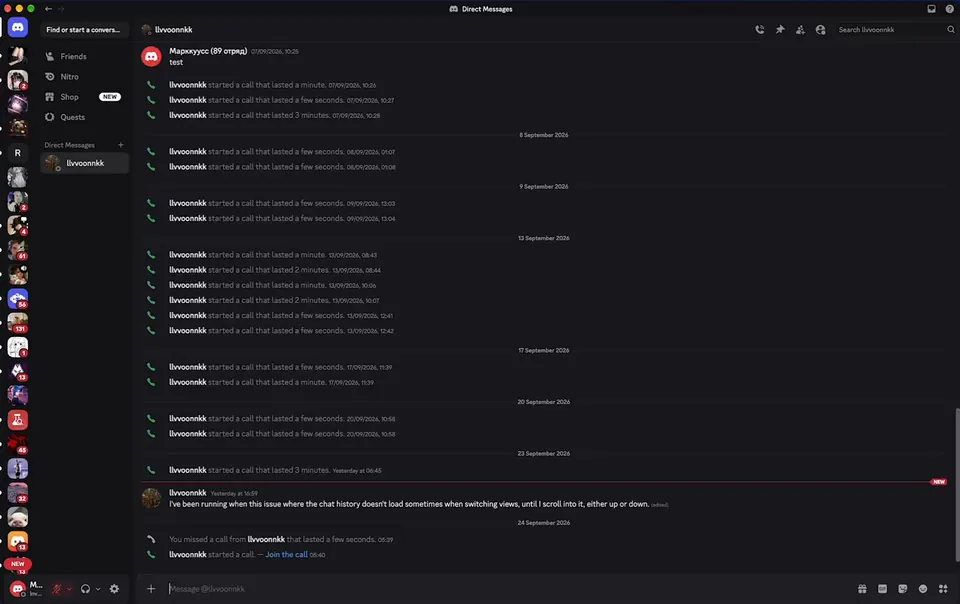Open Discord home direct messages icon
The width and height of the screenshot is (960, 604).
tap(18, 28)
